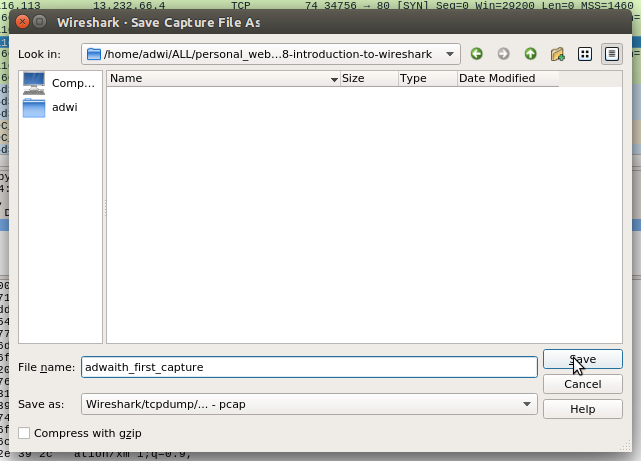
Task: Click the greyed Forward arrow icon
Action: tap(503, 54)
